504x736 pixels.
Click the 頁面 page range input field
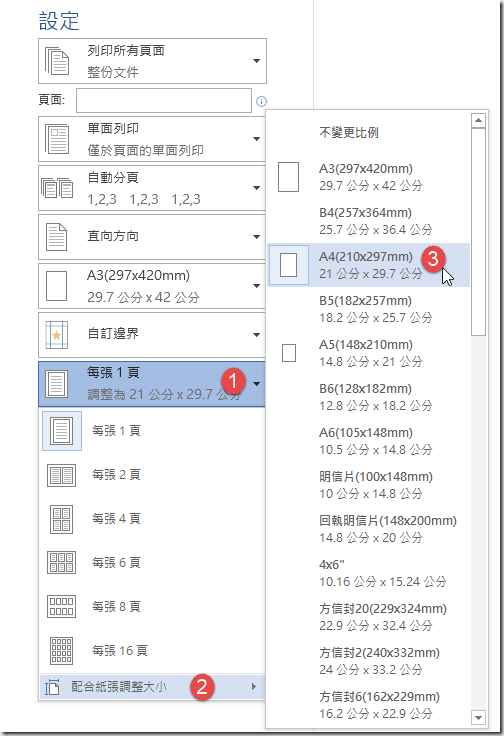pos(164,100)
